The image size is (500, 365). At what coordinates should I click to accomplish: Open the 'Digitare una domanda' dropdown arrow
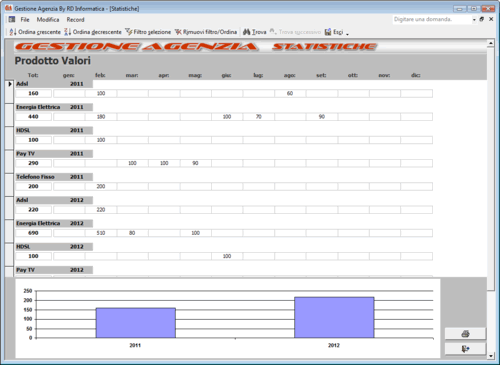(474, 20)
